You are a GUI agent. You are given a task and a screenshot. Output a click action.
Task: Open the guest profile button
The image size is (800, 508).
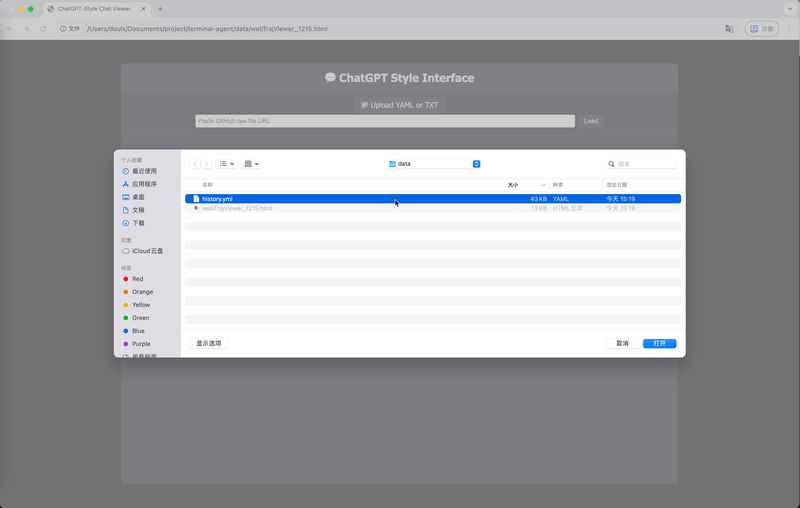(762, 29)
